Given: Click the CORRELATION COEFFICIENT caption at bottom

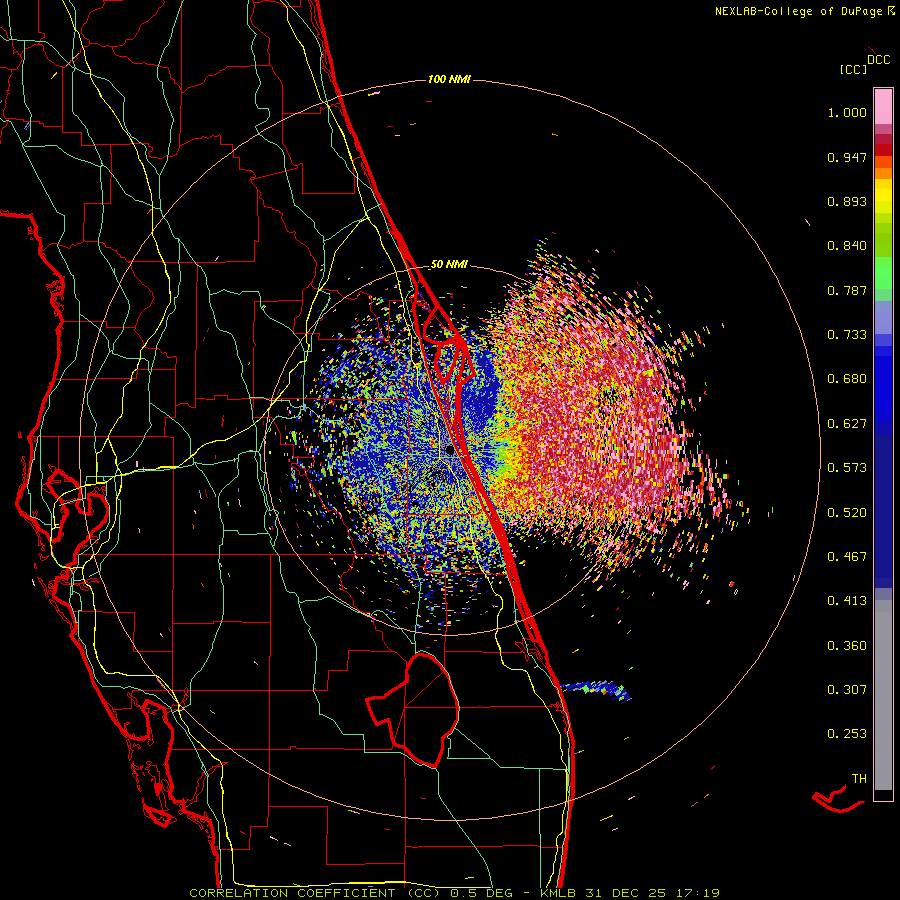Looking at the screenshot, I should point(455,893).
